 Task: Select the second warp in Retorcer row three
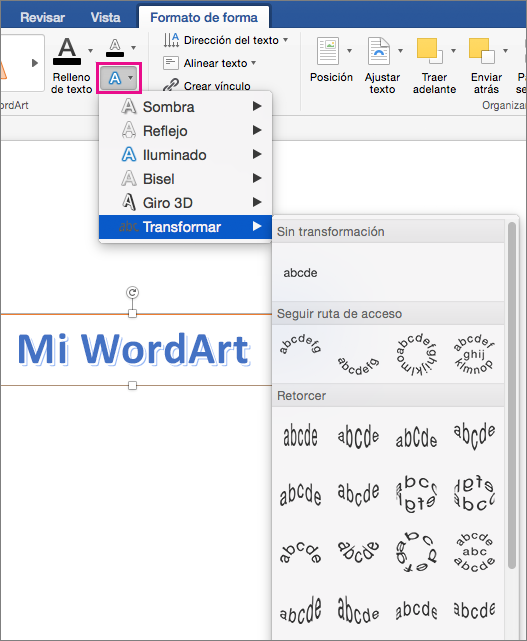coord(358,552)
